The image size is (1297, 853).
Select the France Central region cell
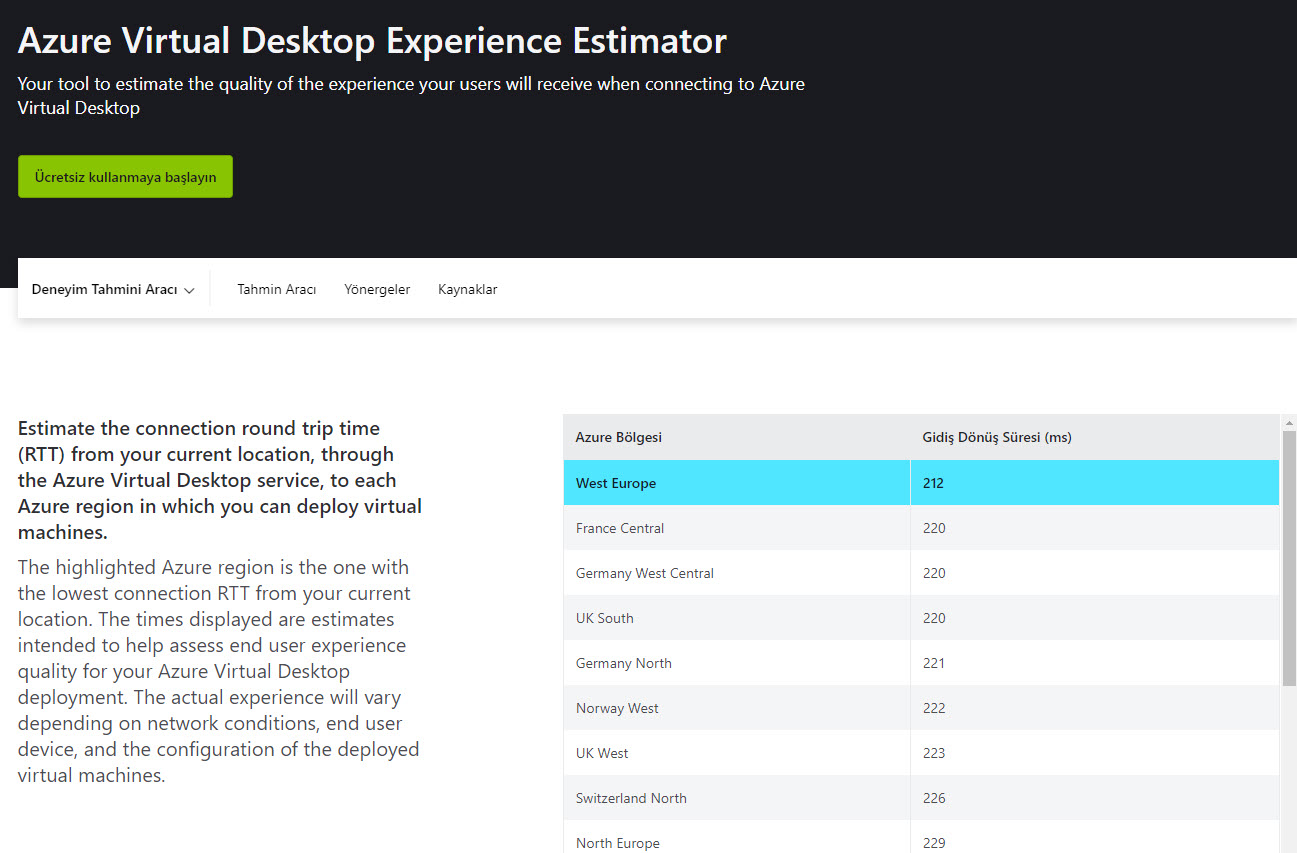tap(620, 528)
